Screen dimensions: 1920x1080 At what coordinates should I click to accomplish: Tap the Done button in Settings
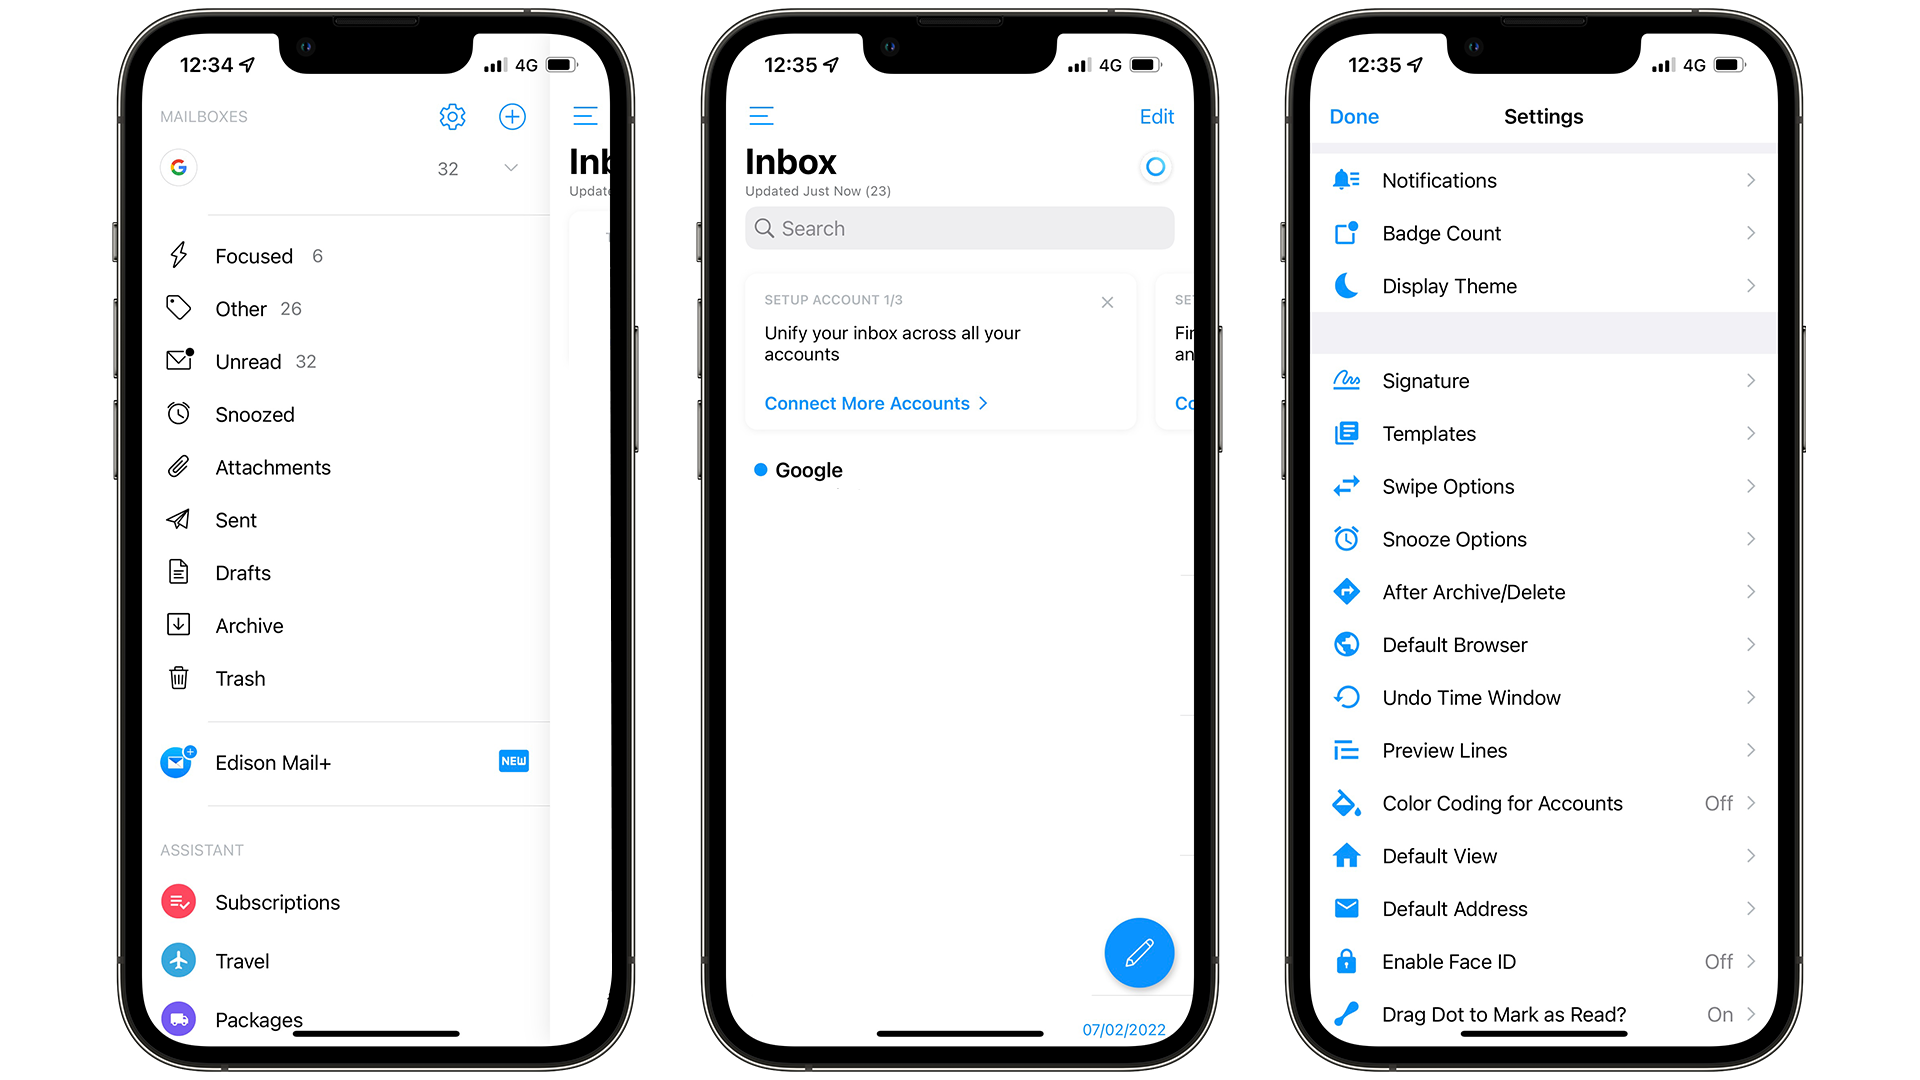pyautogui.click(x=1356, y=116)
